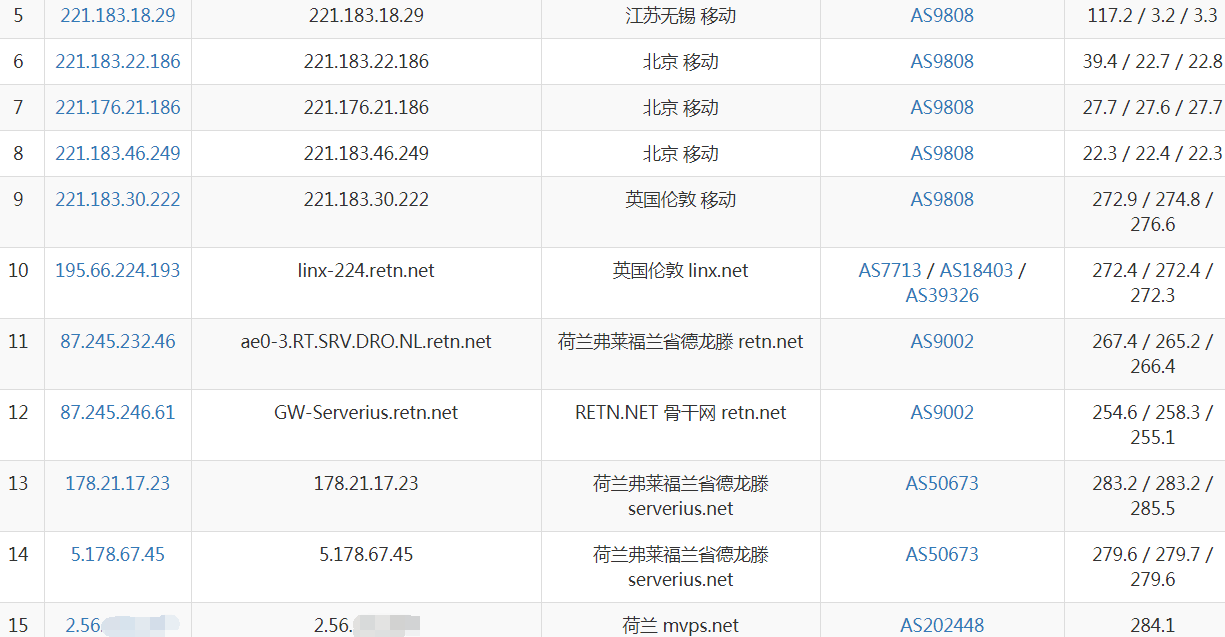Select hop number 13
This screenshot has width=1225, height=637.
[x=18, y=484]
